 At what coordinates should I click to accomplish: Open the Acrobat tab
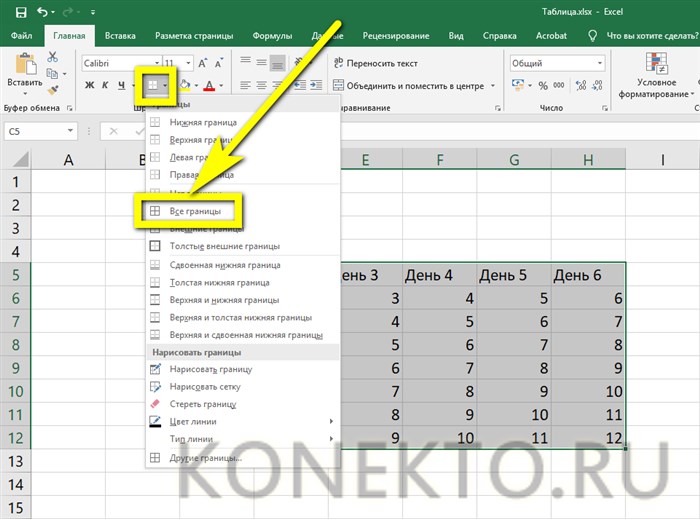click(x=551, y=36)
